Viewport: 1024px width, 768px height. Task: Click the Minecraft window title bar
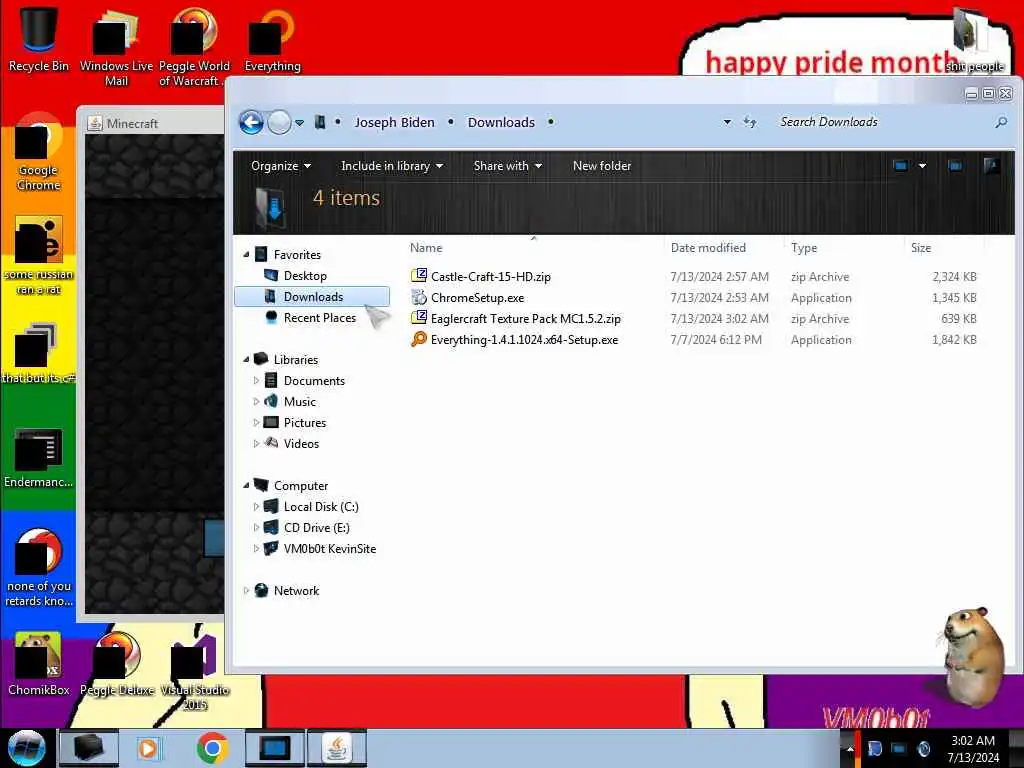click(154, 123)
